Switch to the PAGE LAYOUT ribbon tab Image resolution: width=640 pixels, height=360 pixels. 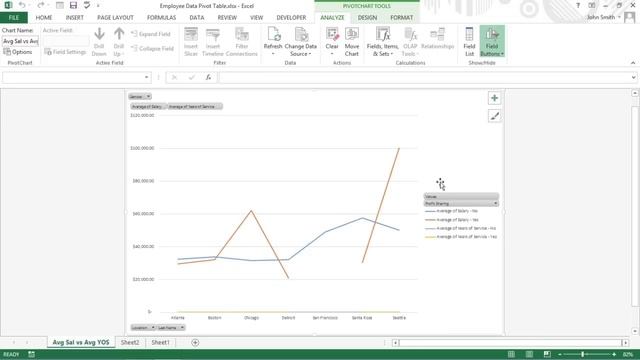pyautogui.click(x=116, y=18)
